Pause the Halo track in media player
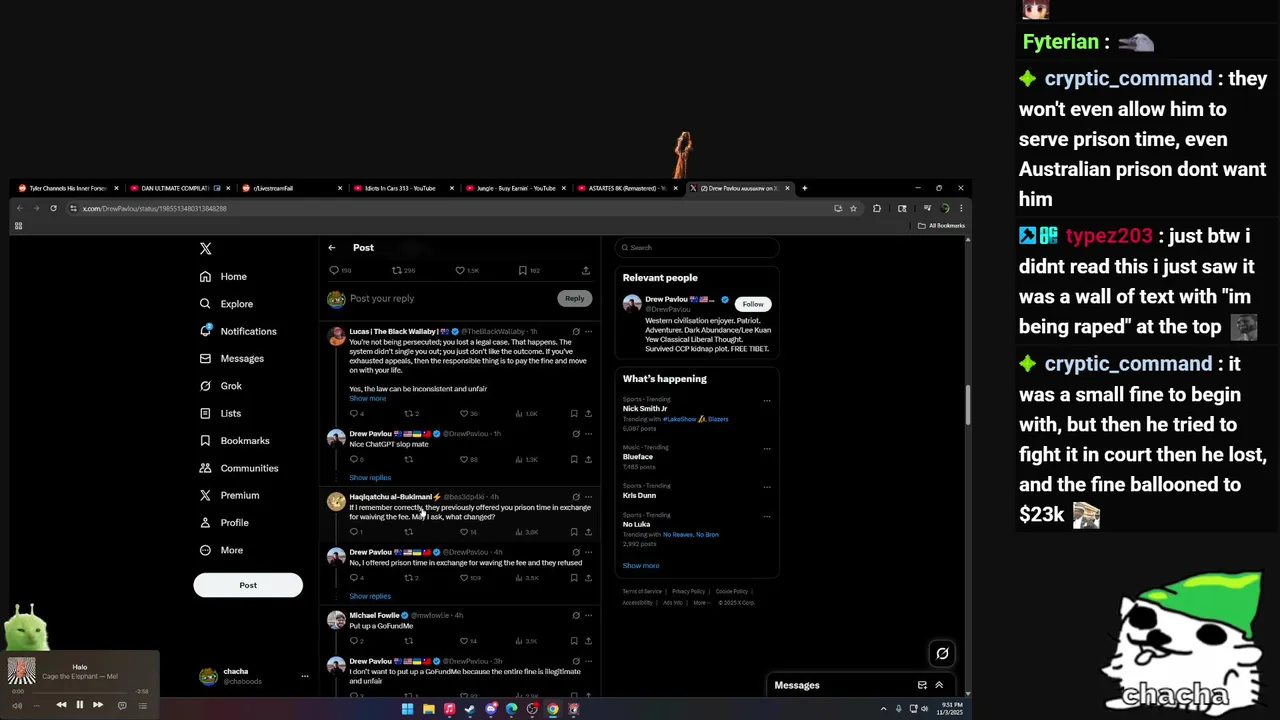Screen dimensions: 1280x720 79,705
